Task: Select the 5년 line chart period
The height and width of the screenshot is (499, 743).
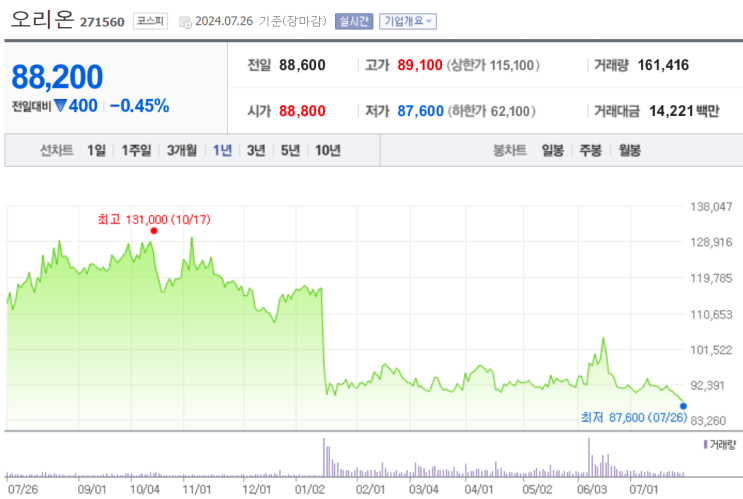Action: coord(290,151)
